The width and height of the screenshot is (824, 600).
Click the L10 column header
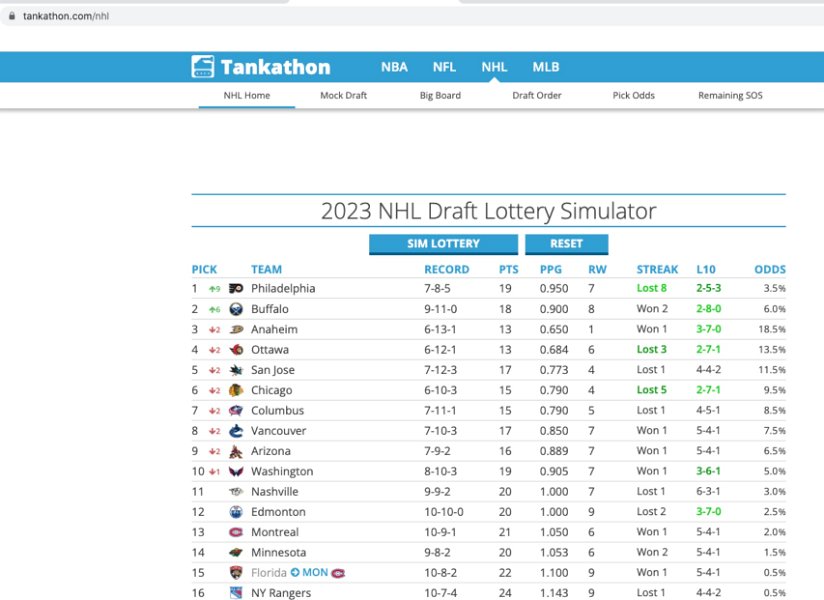coord(706,270)
